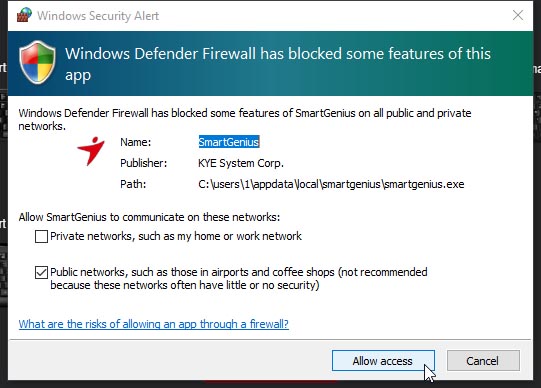This screenshot has width=541, height=388.
Task: Click the smartgenius.exe path text
Action: point(331,184)
